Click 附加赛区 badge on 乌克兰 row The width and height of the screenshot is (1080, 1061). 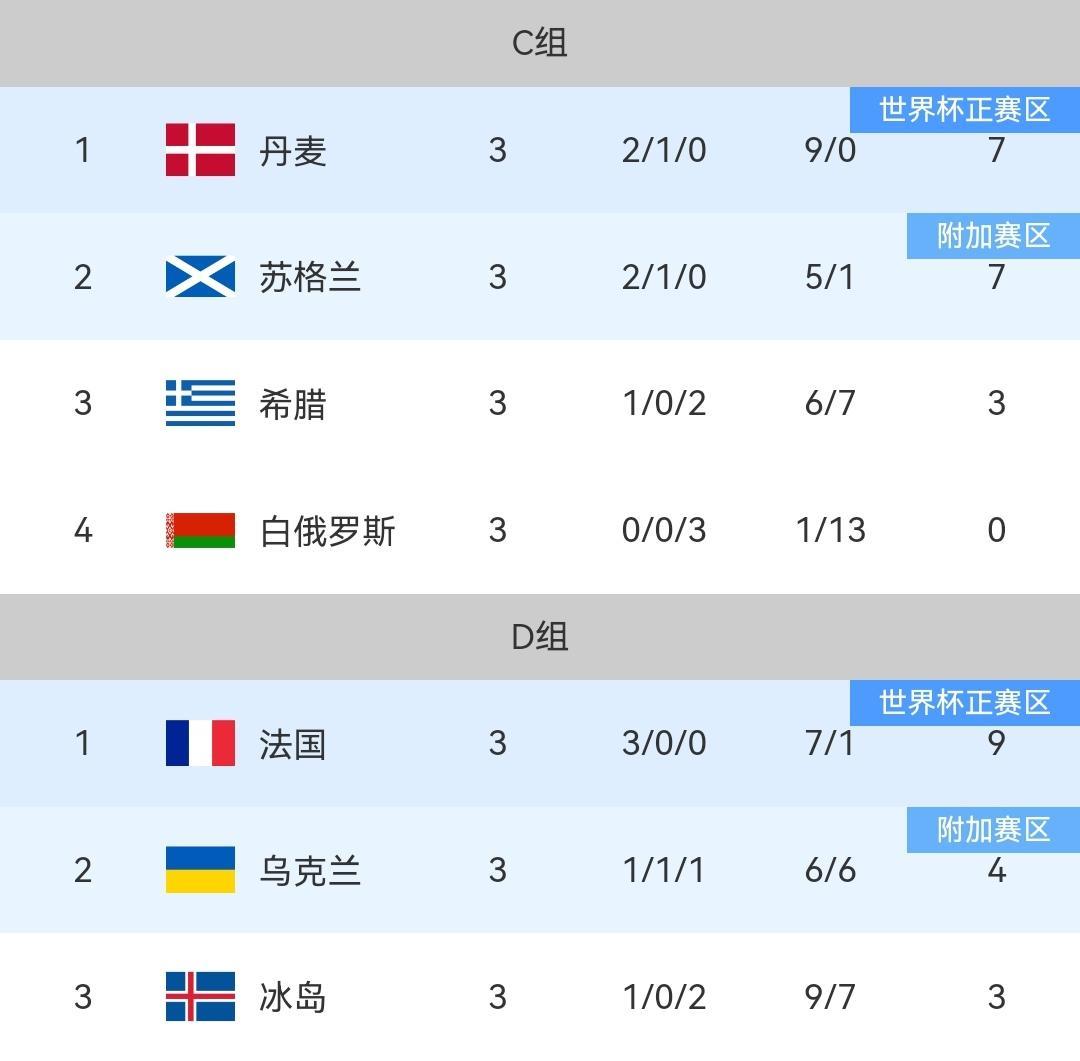click(x=993, y=830)
